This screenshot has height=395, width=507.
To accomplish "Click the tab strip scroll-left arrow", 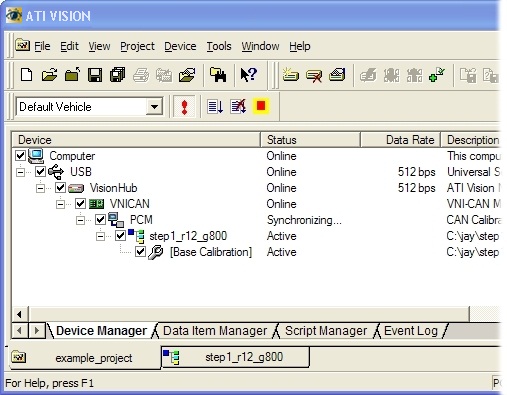I will (20, 331).
